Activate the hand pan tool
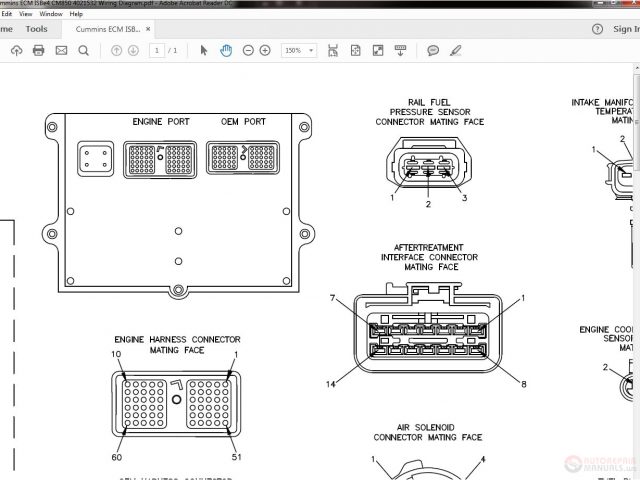 (x=226, y=50)
